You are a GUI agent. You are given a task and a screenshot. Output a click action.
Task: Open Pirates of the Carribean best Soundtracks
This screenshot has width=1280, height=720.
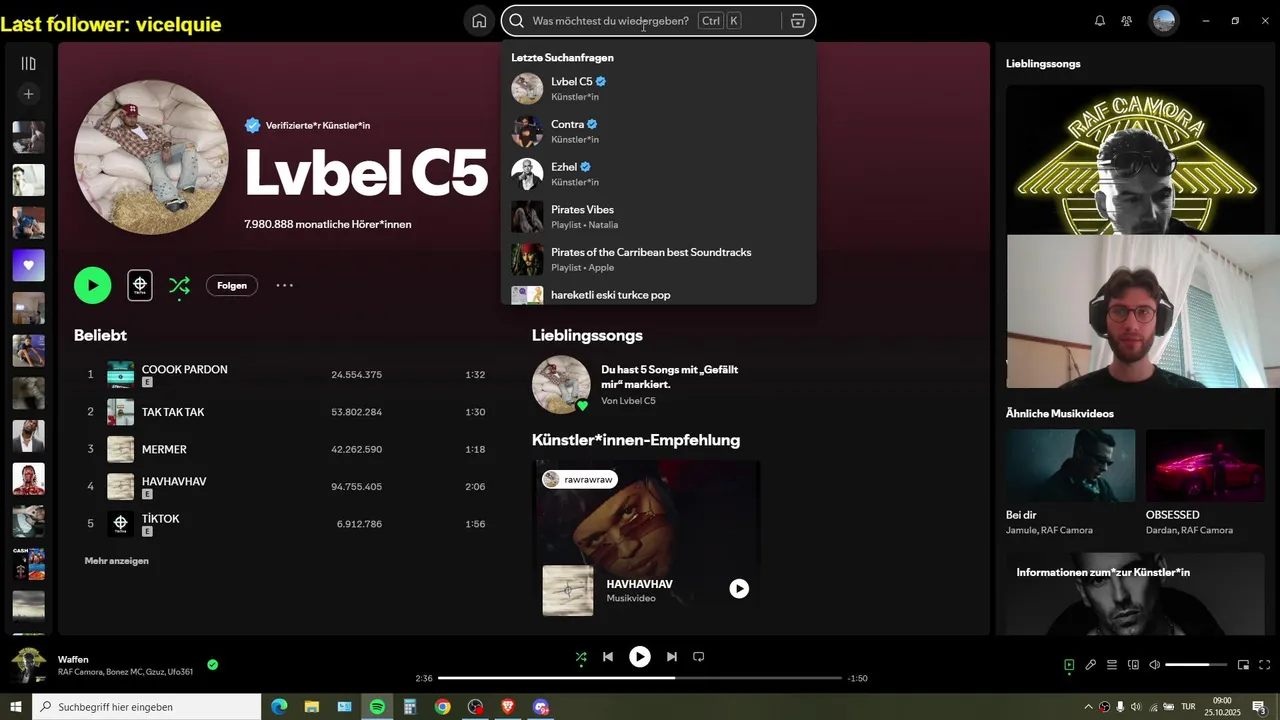point(658,260)
